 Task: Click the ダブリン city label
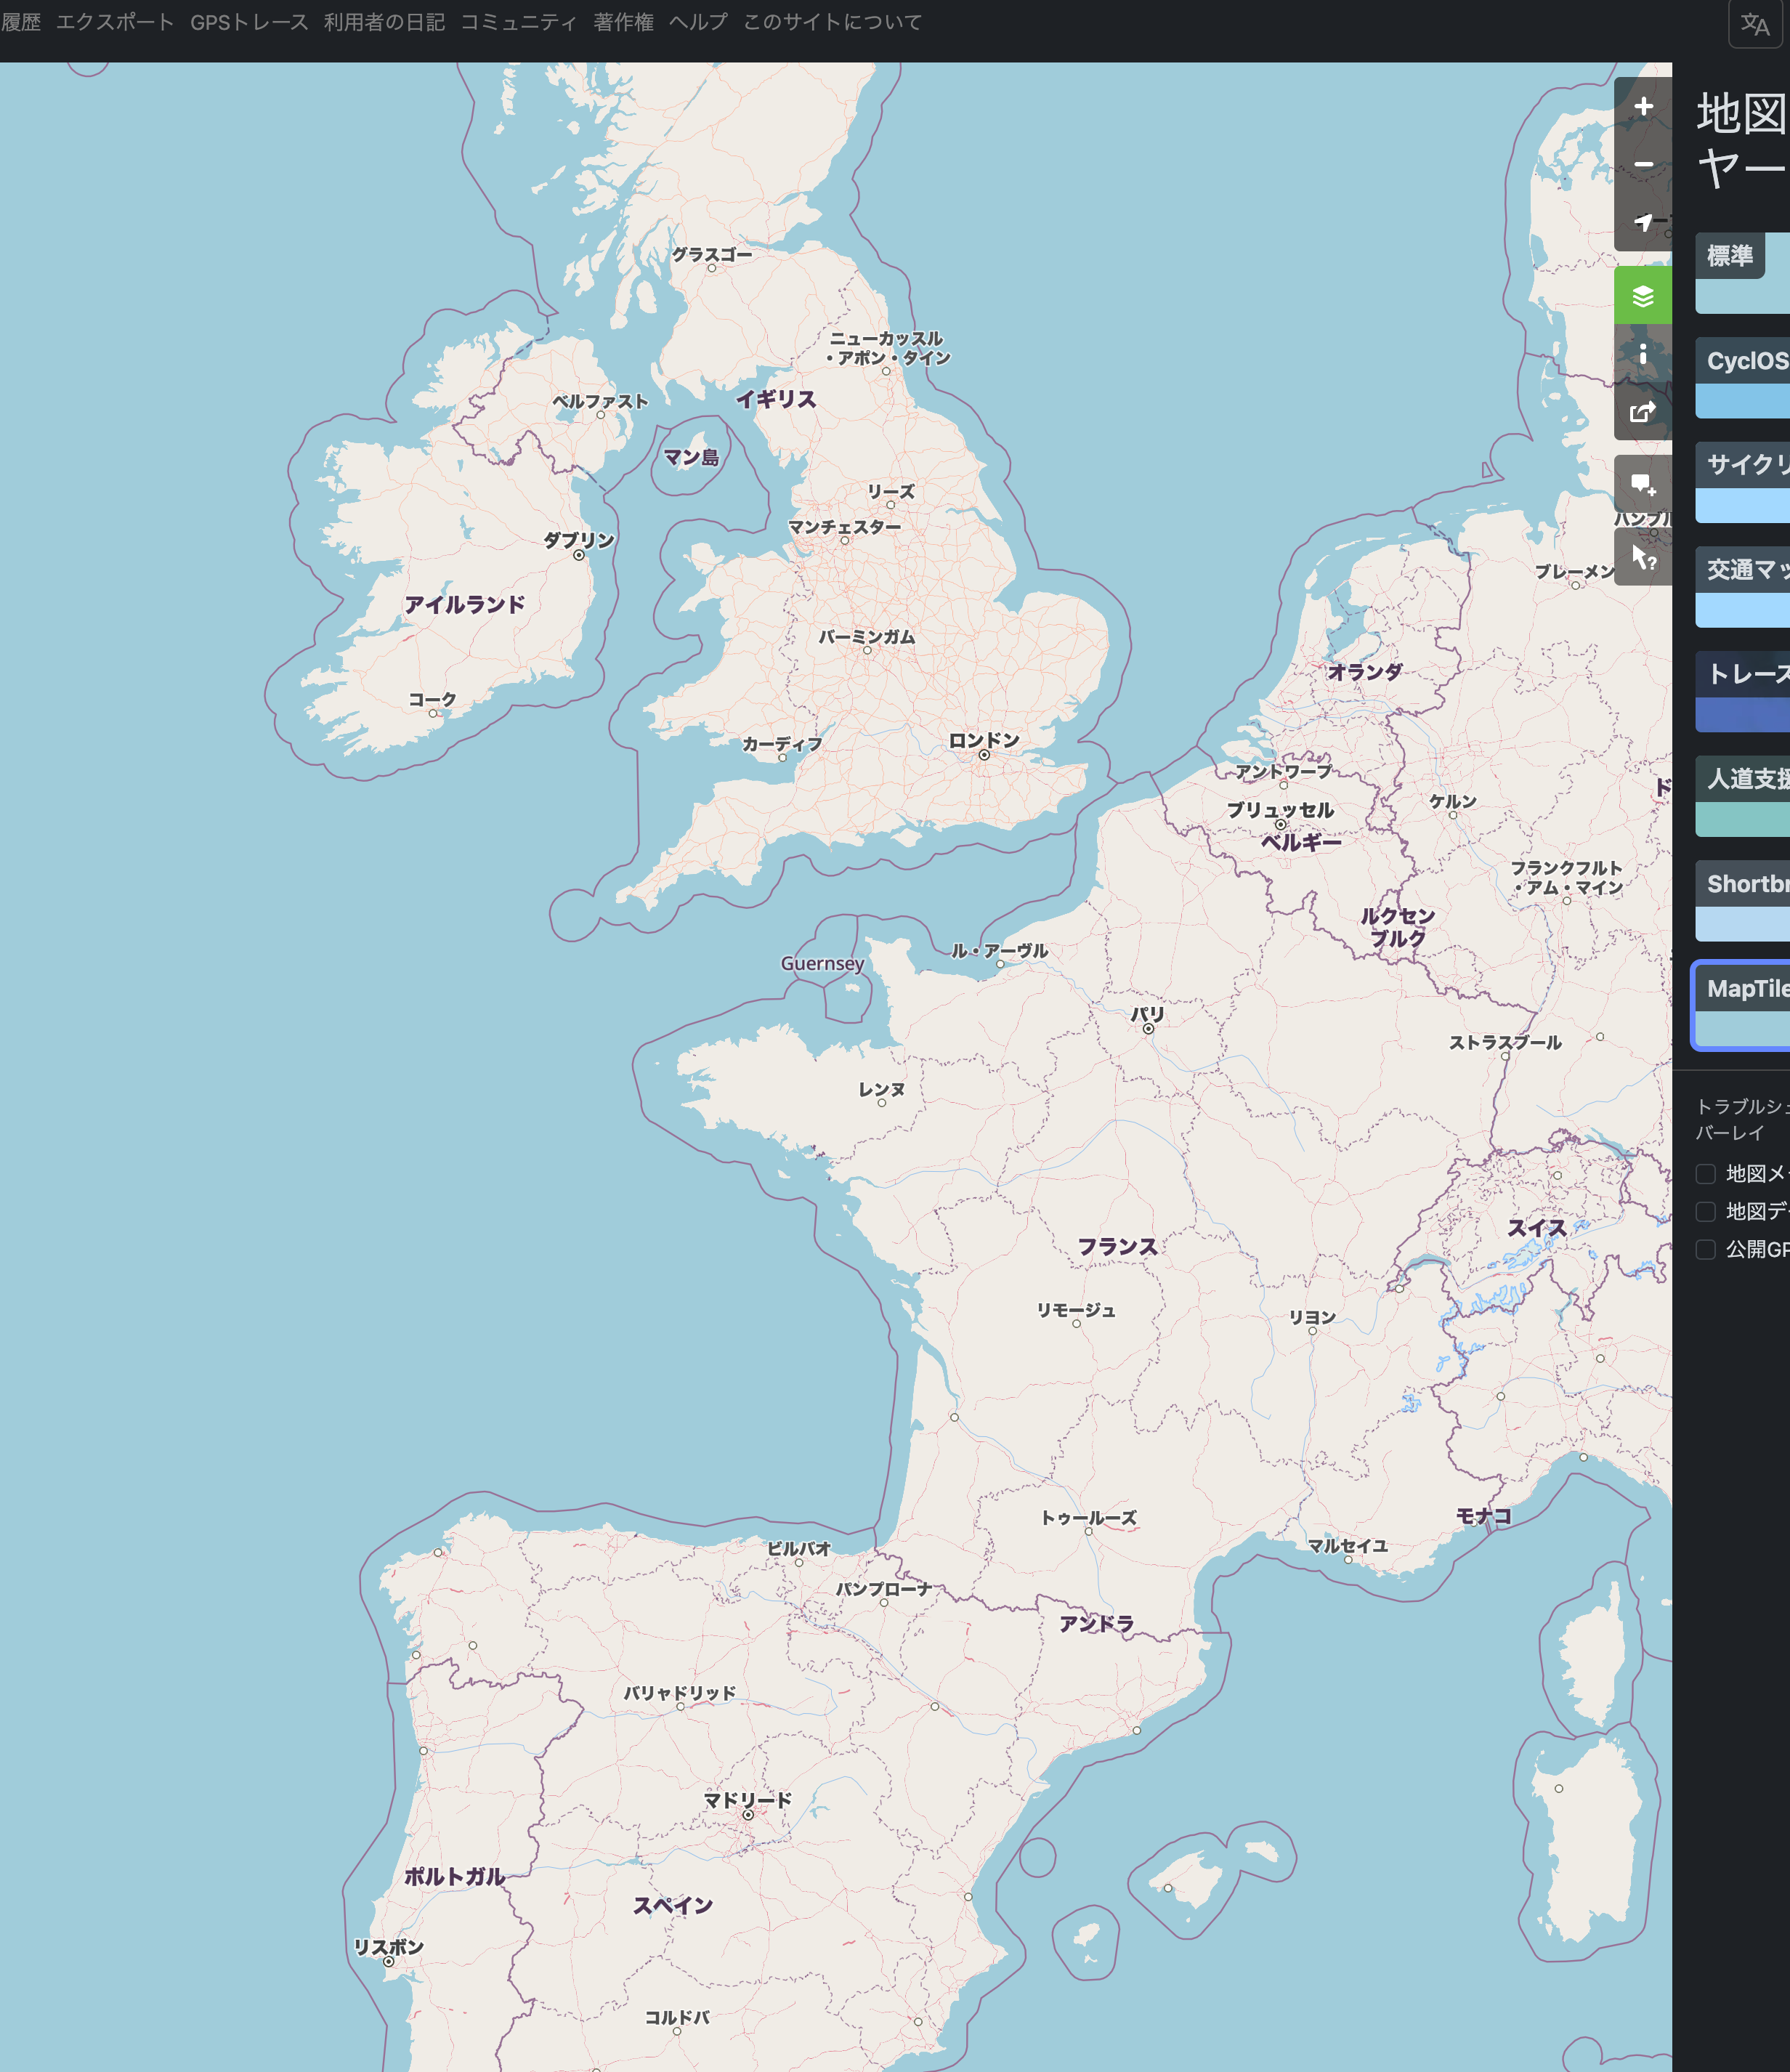579,540
